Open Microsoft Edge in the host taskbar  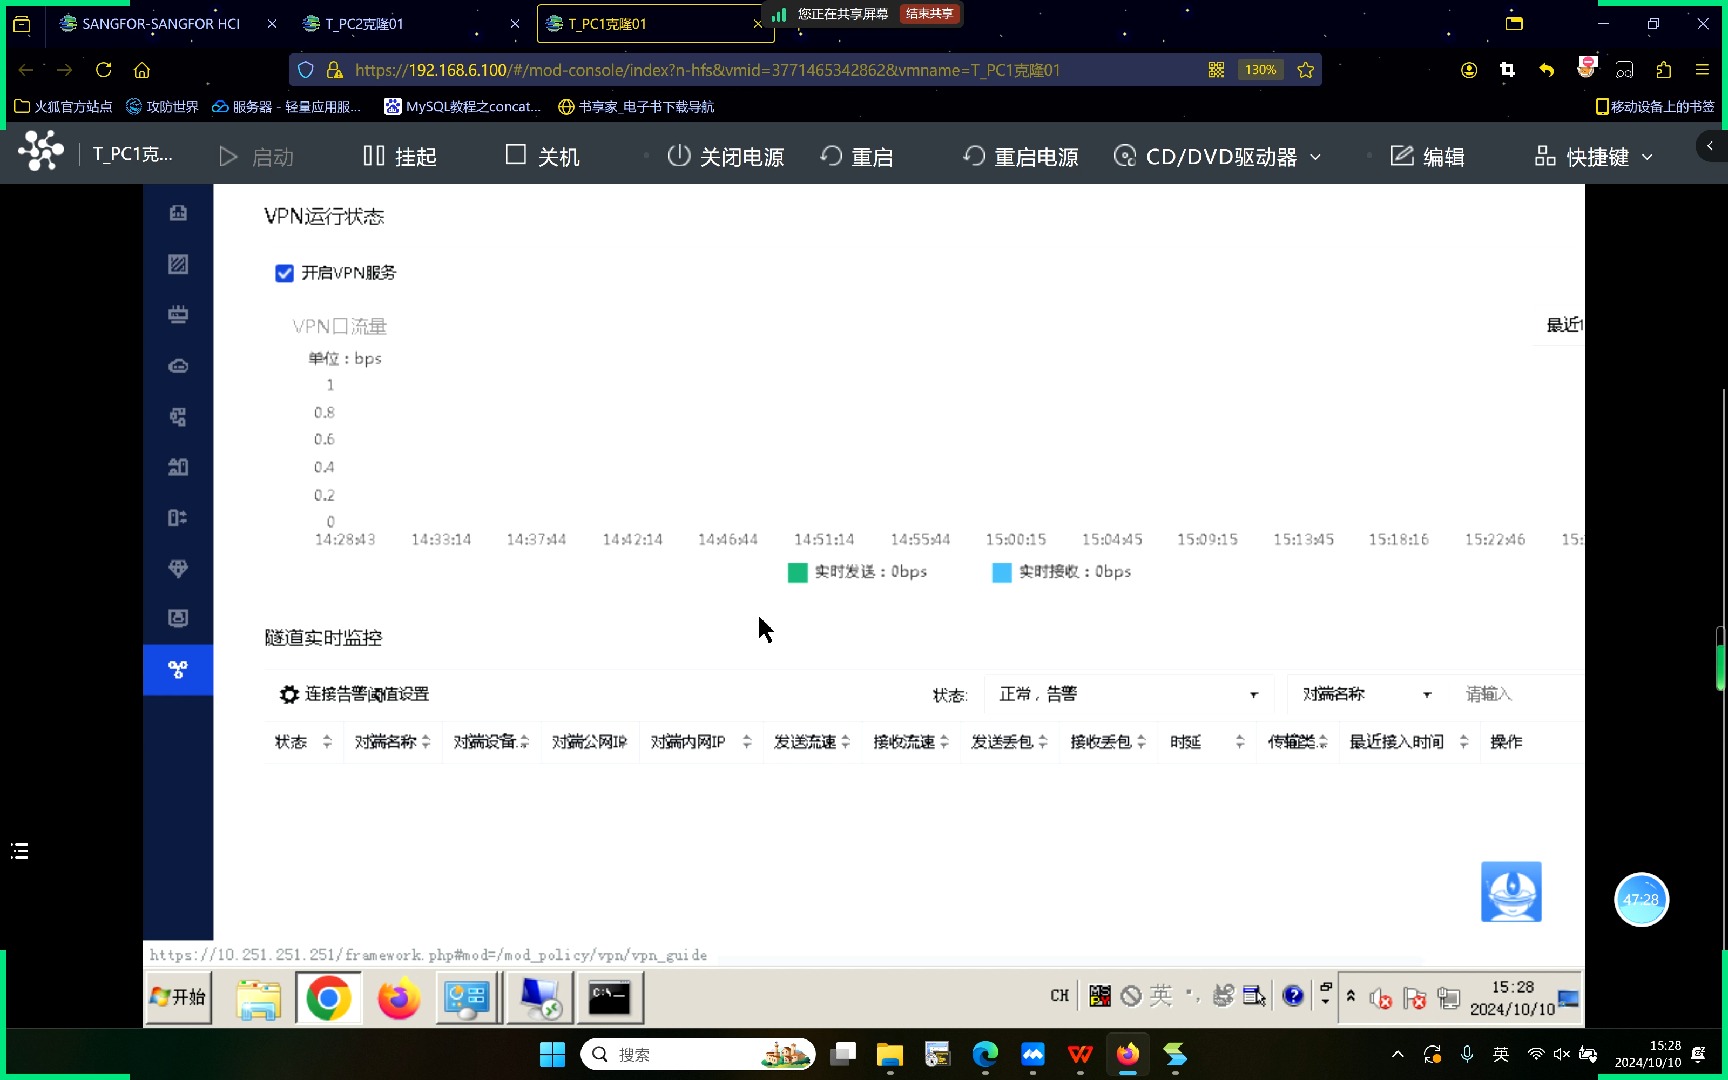pyautogui.click(x=985, y=1054)
